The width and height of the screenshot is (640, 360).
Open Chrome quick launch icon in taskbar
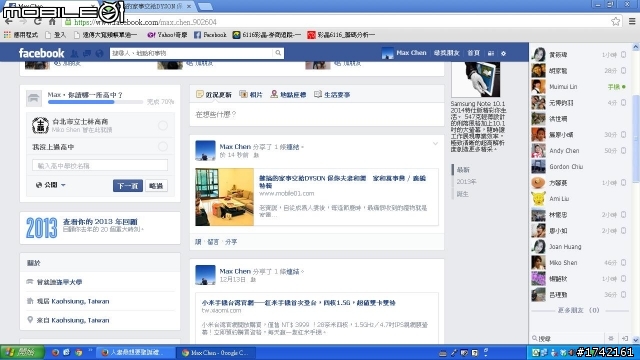coord(78,352)
